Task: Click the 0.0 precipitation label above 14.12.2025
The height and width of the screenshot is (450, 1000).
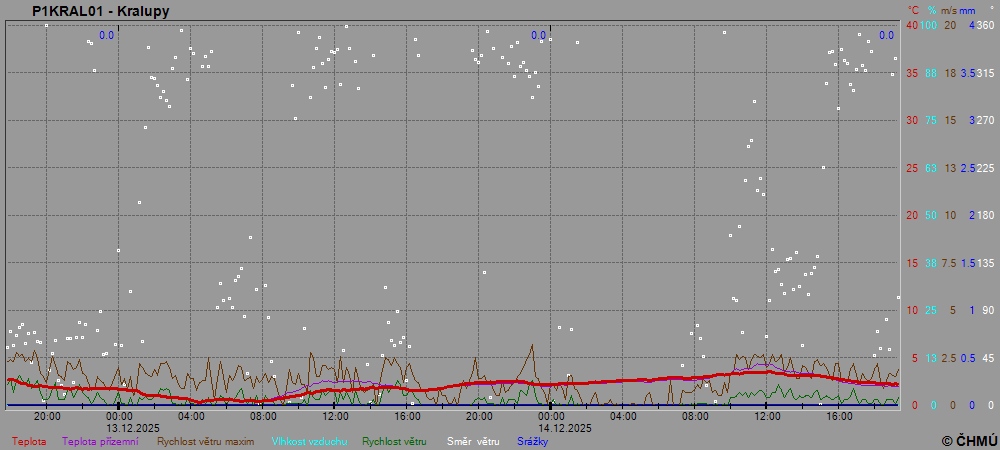Action: [x=539, y=36]
